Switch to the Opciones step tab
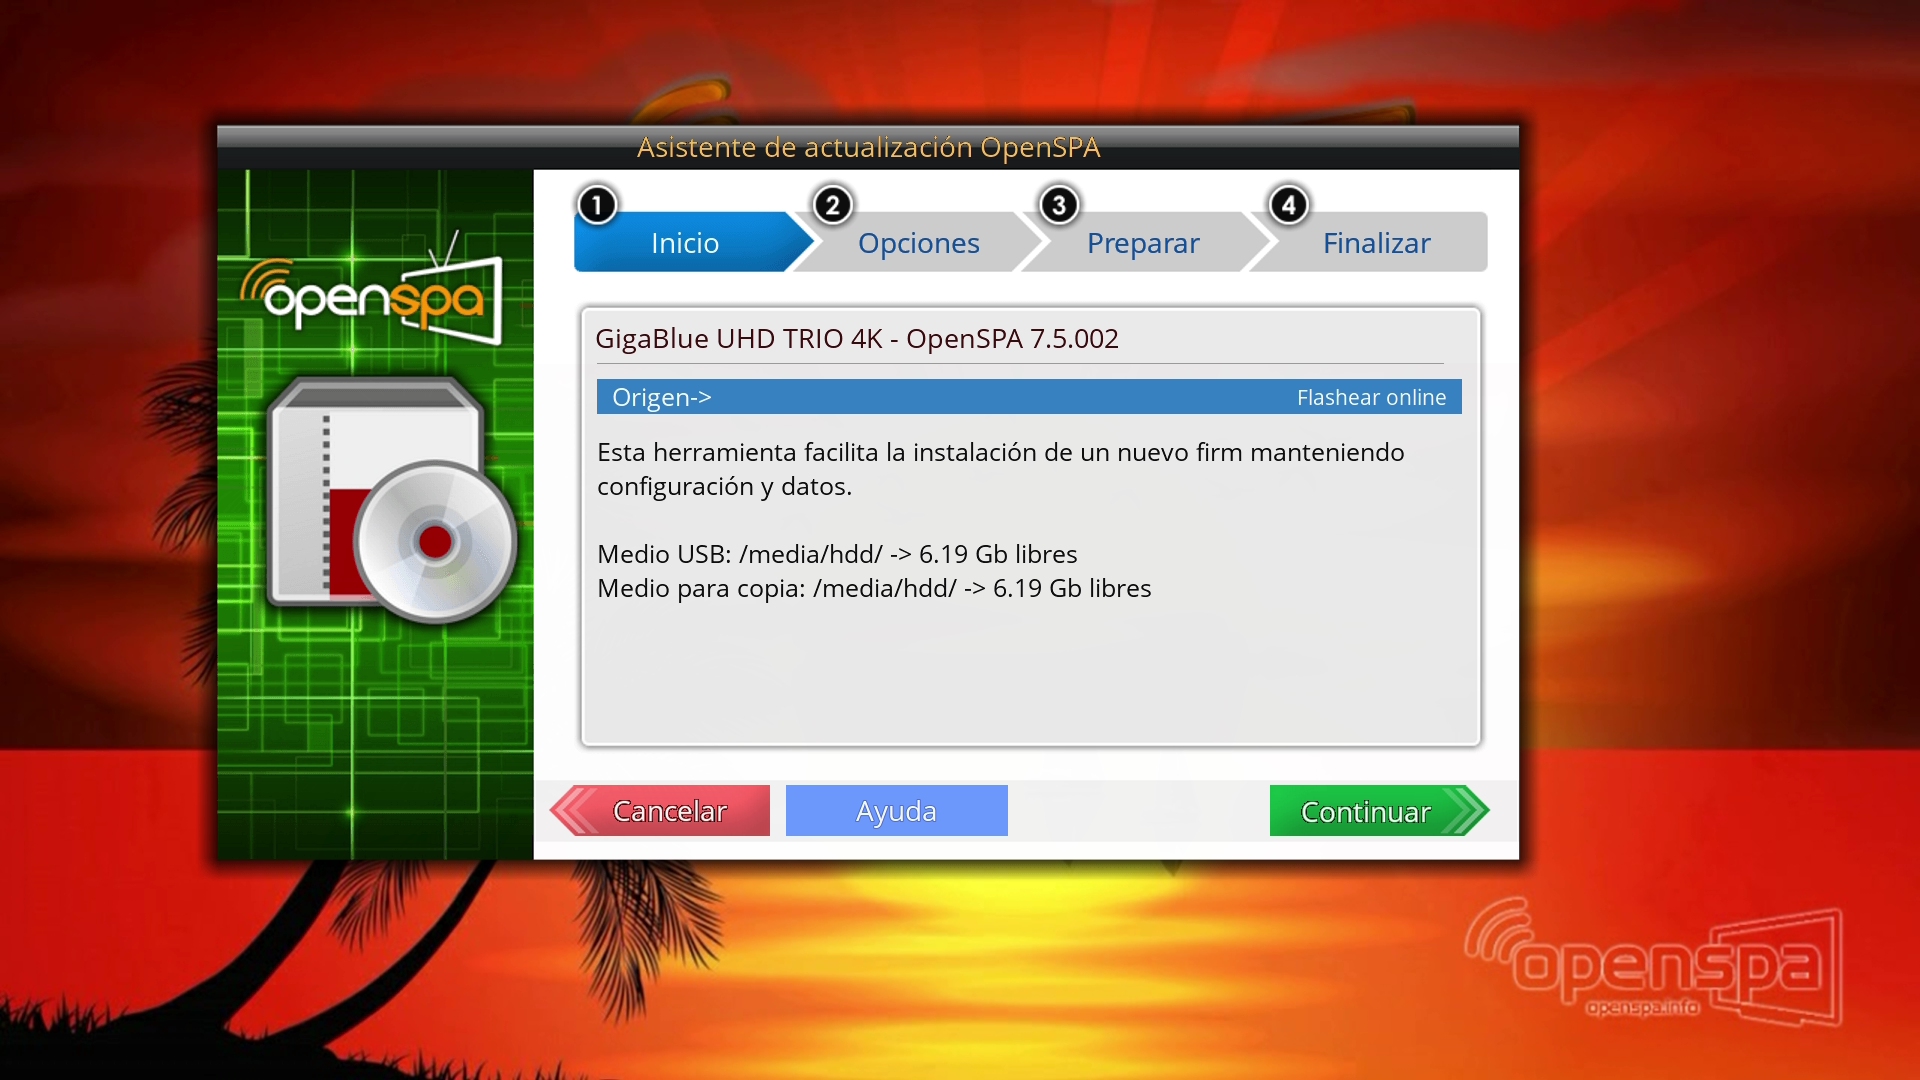Screen dimensions: 1920x1080 click(x=918, y=243)
